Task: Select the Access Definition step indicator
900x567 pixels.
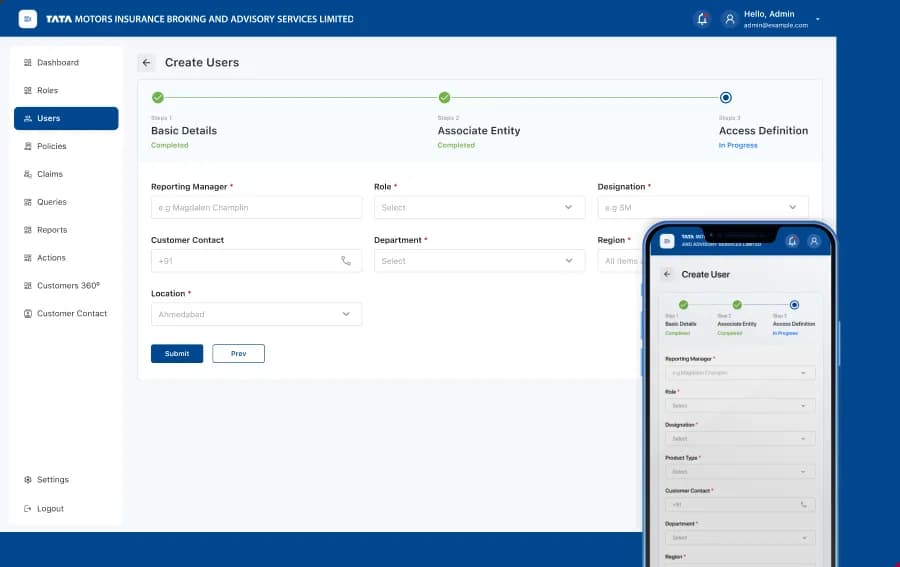Action: pyautogui.click(x=726, y=98)
